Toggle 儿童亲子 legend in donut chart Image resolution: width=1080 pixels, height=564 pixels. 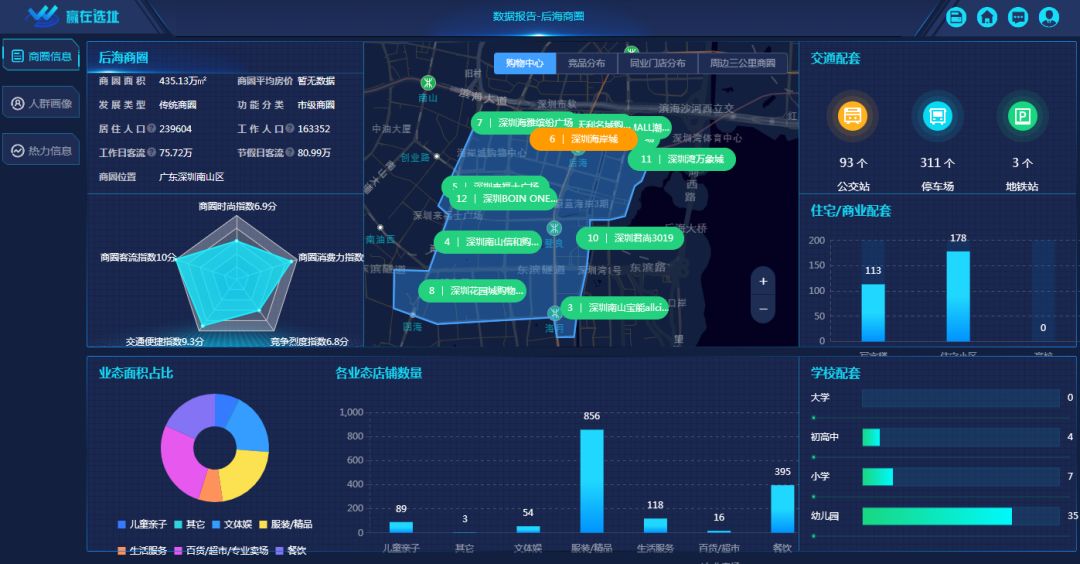click(138, 524)
